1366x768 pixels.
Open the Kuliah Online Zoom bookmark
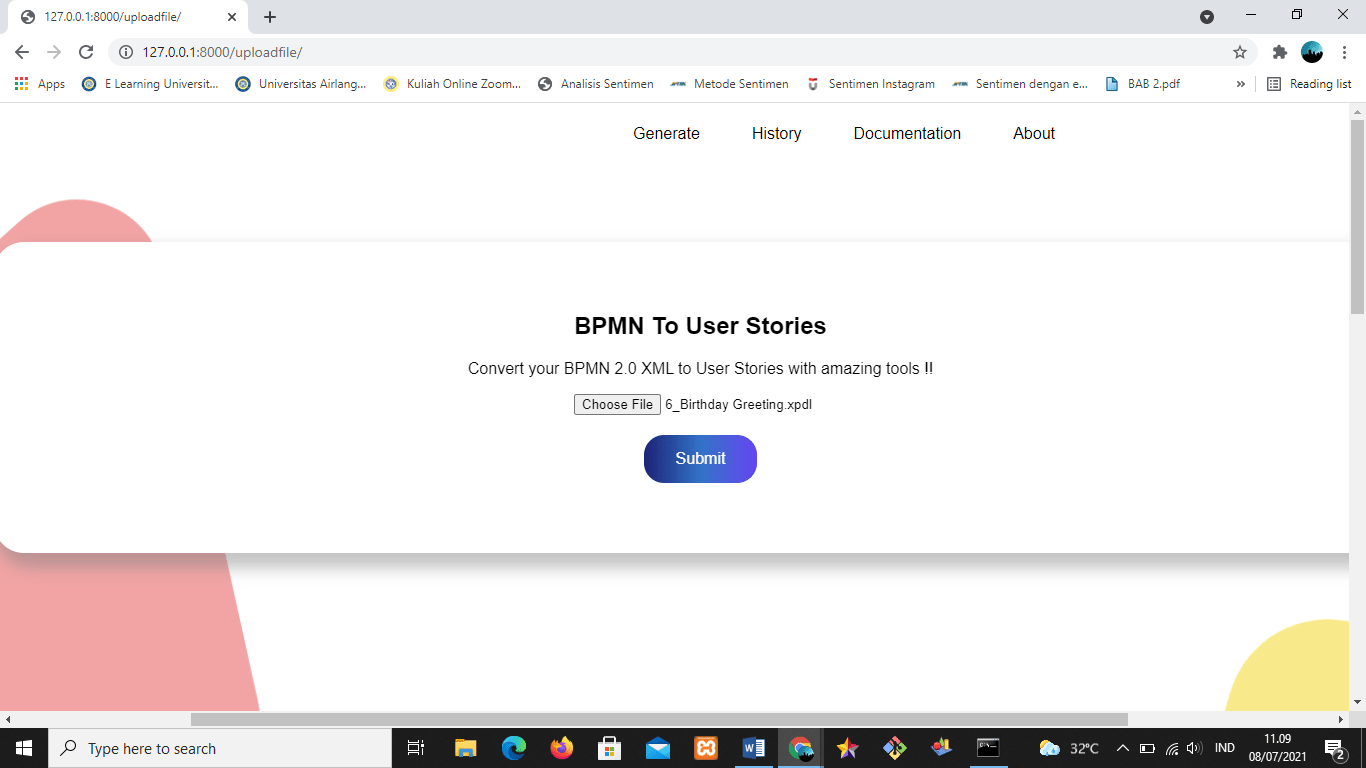coord(452,84)
